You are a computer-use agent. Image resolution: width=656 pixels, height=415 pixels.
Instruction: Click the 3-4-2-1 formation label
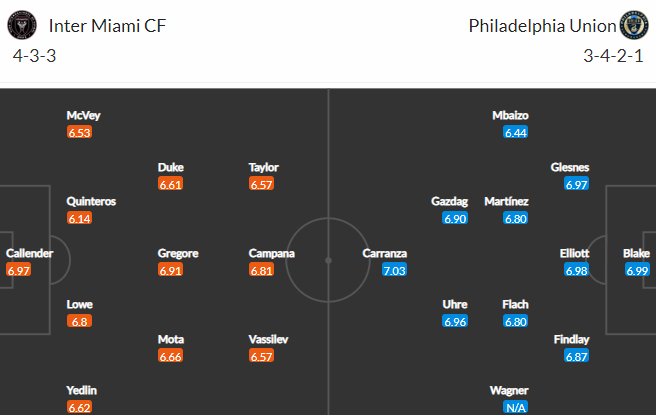[x=613, y=56]
